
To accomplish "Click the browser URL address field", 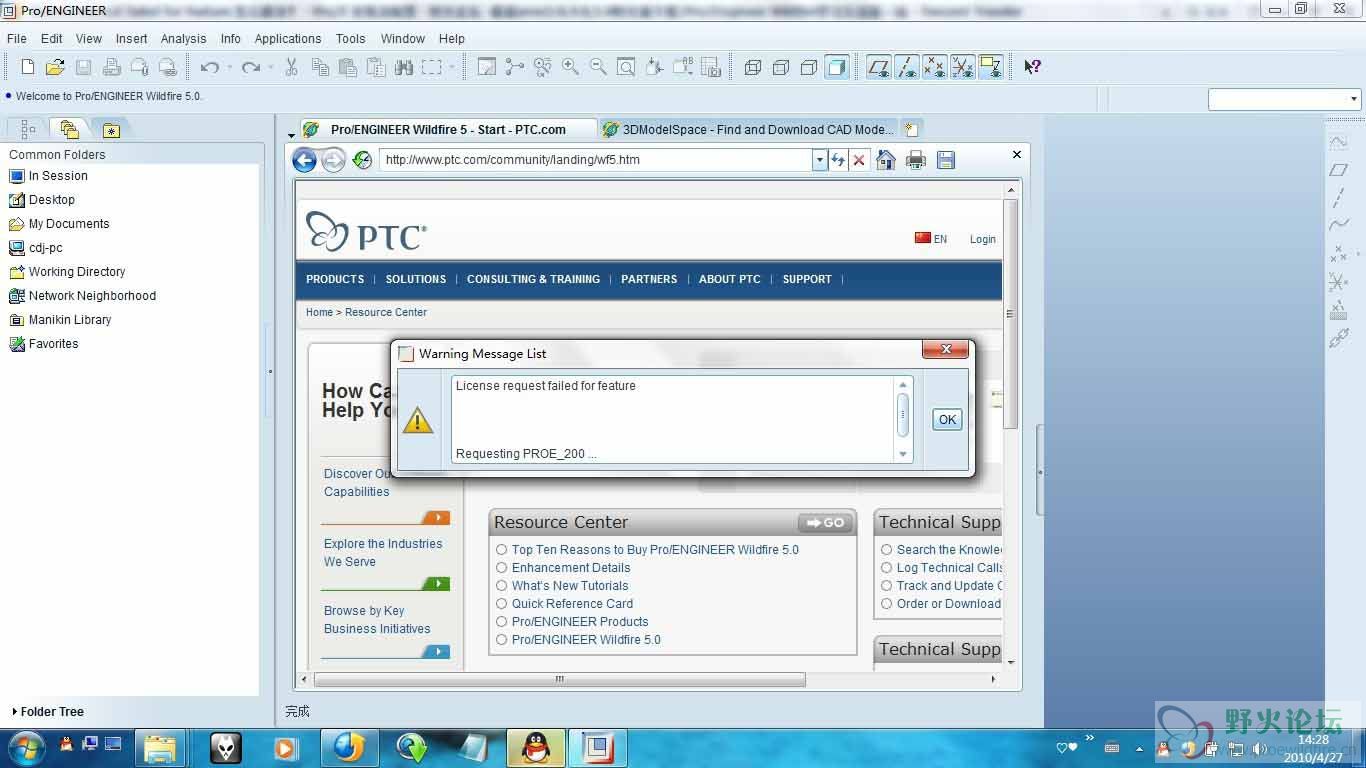I will coord(597,160).
